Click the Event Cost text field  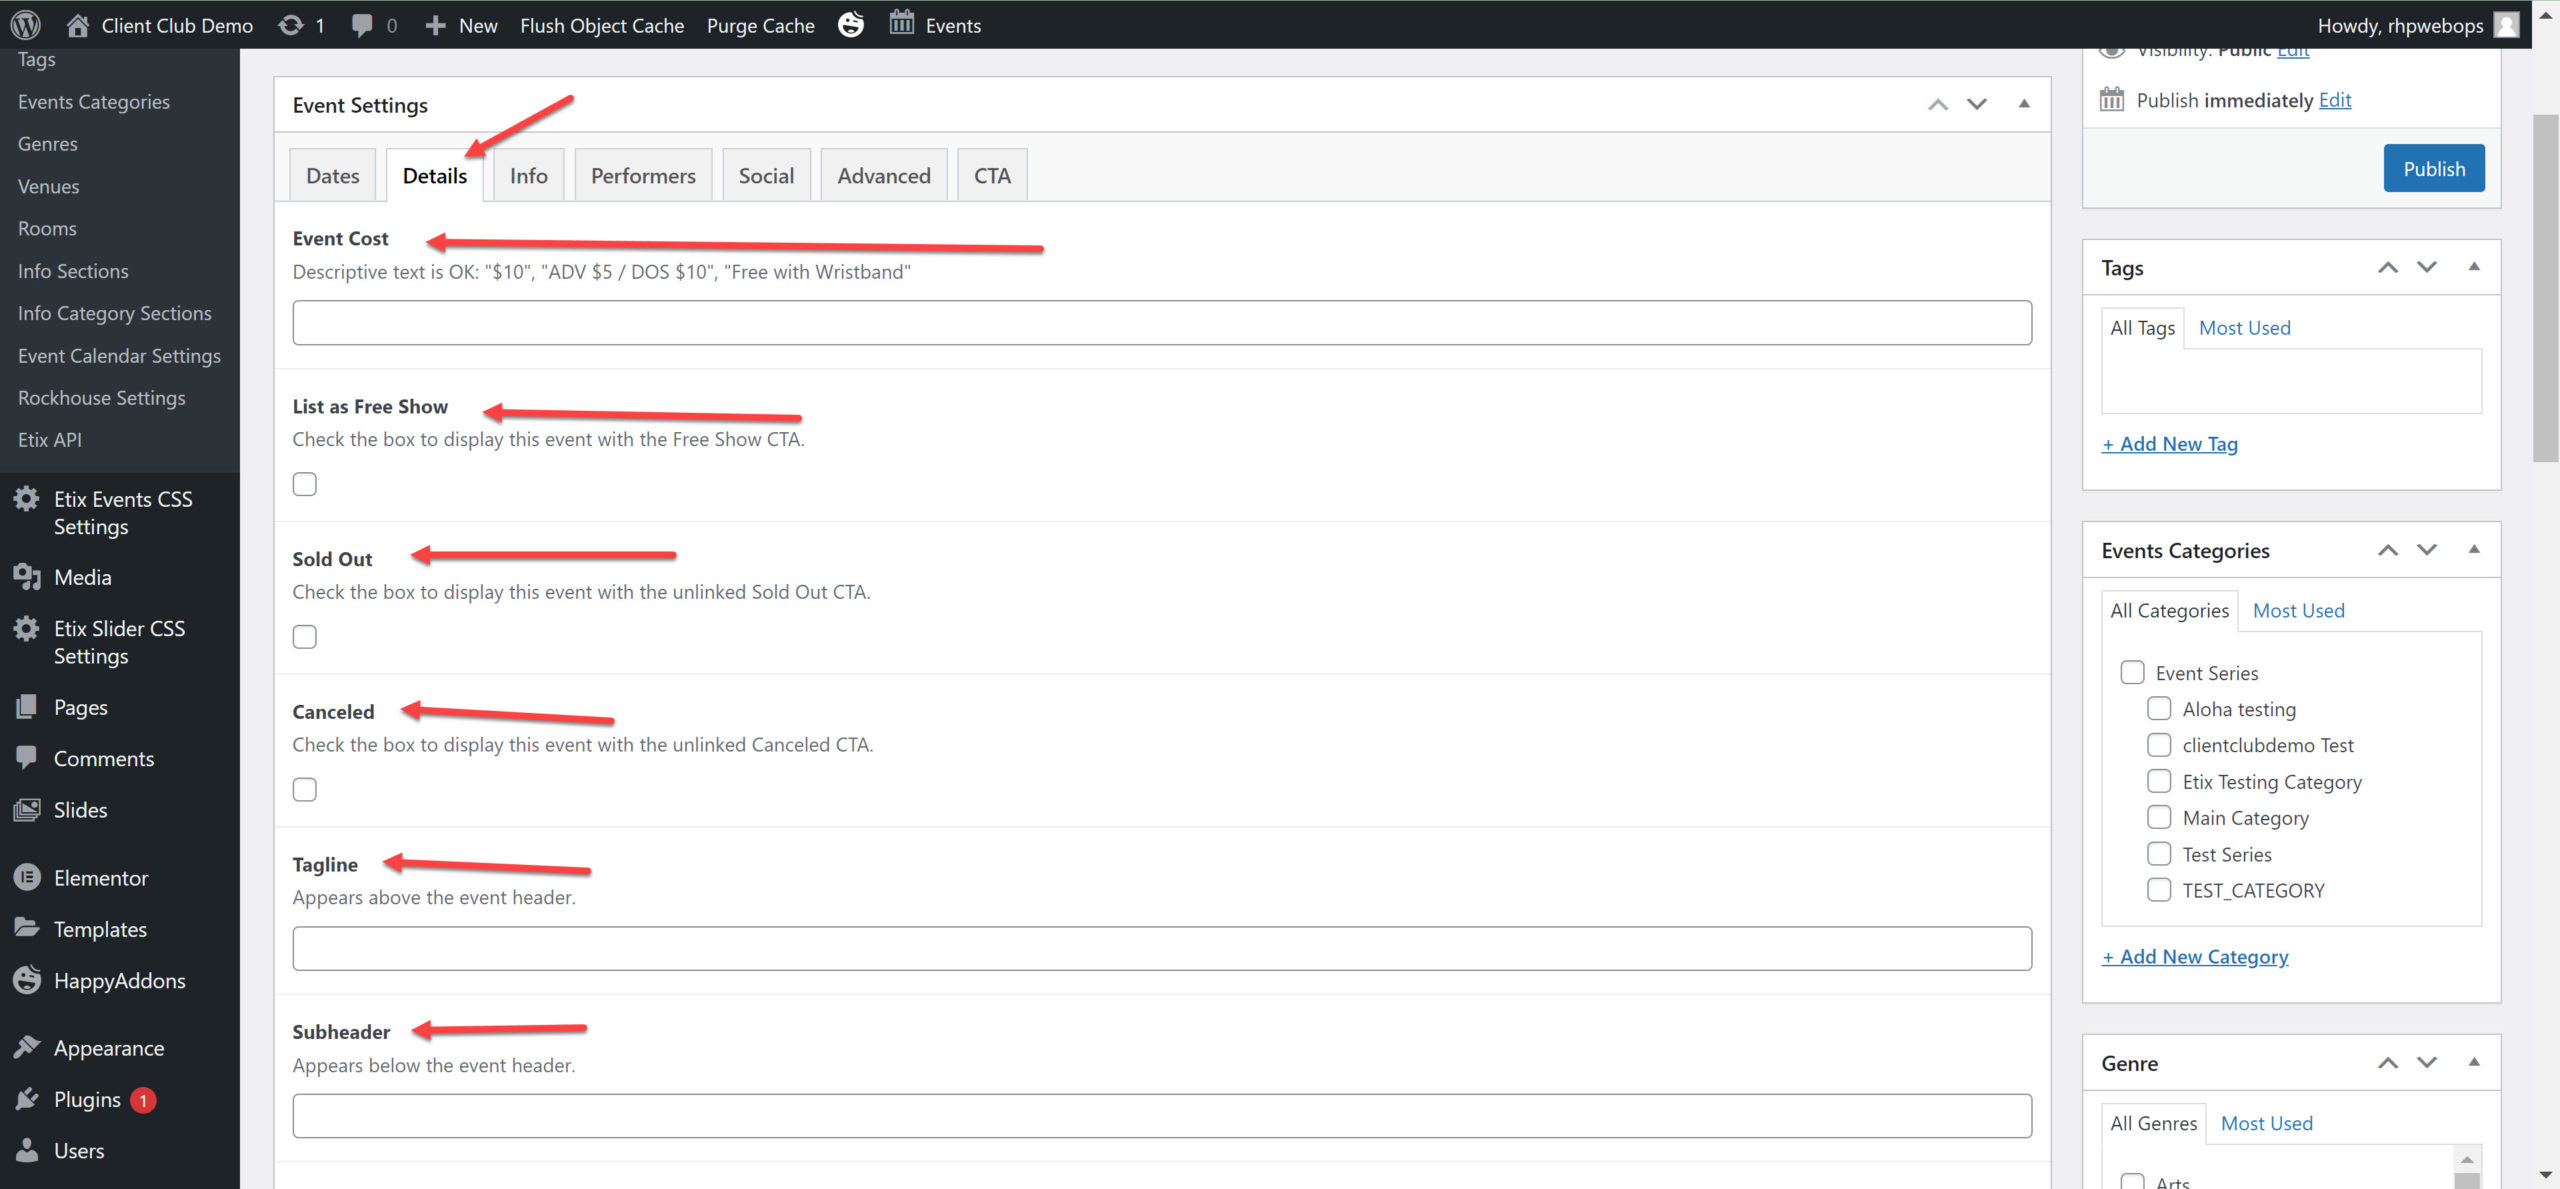(x=1161, y=323)
